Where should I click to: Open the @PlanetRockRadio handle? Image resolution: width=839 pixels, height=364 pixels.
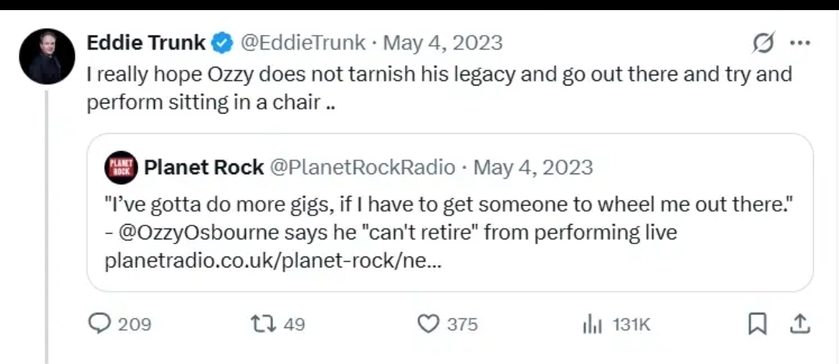tap(362, 168)
